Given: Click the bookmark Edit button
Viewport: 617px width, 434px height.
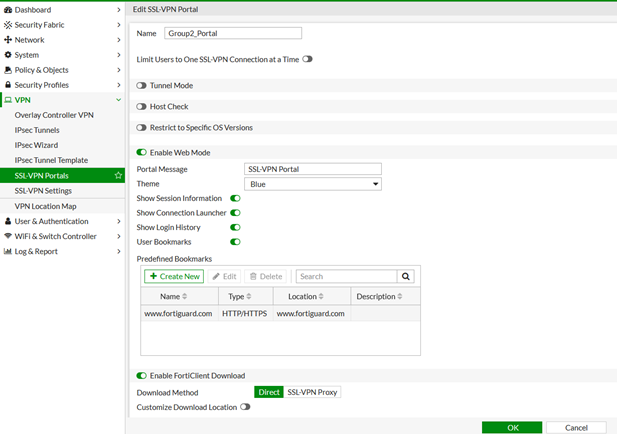Looking at the screenshot, I should click(224, 276).
